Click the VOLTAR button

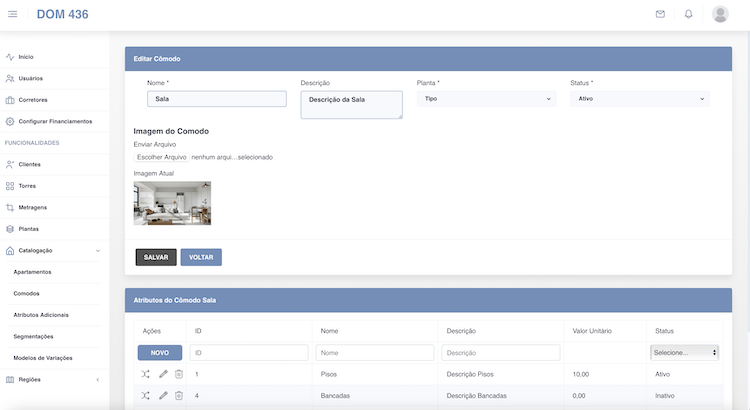201,257
